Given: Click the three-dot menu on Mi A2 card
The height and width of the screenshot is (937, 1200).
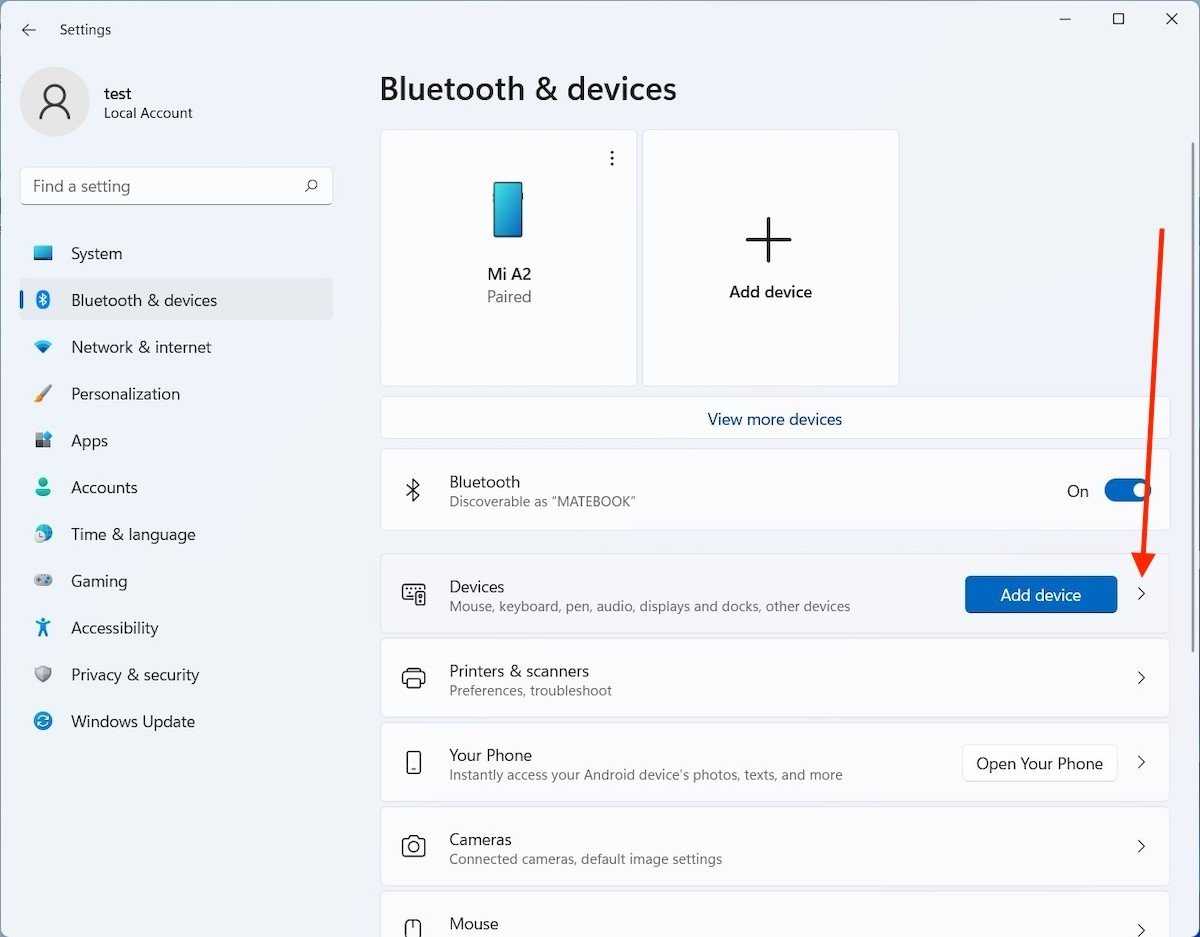Looking at the screenshot, I should tap(612, 158).
